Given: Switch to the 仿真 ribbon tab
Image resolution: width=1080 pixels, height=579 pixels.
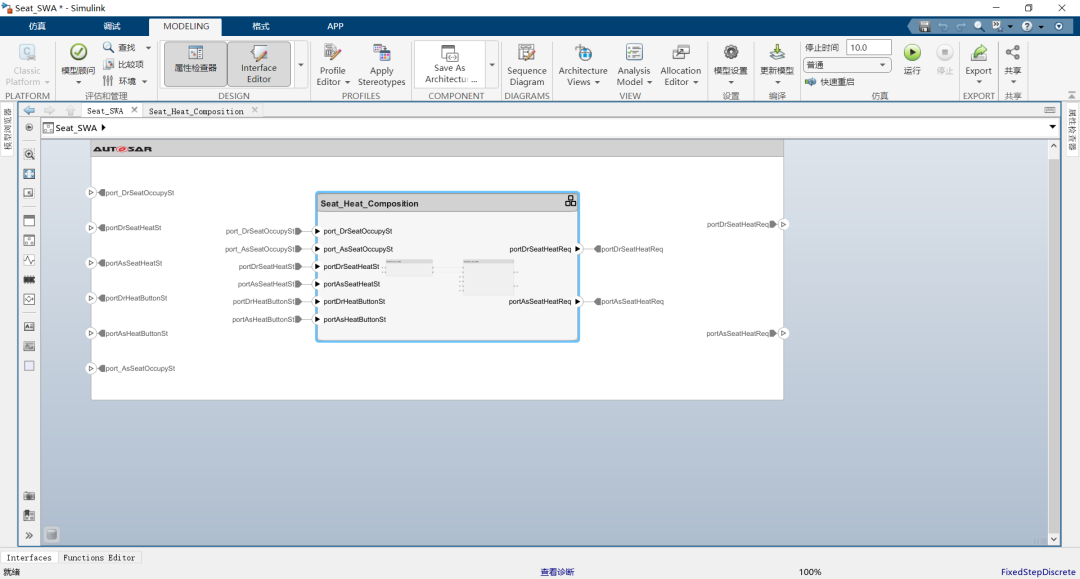Looking at the screenshot, I should (37, 26).
